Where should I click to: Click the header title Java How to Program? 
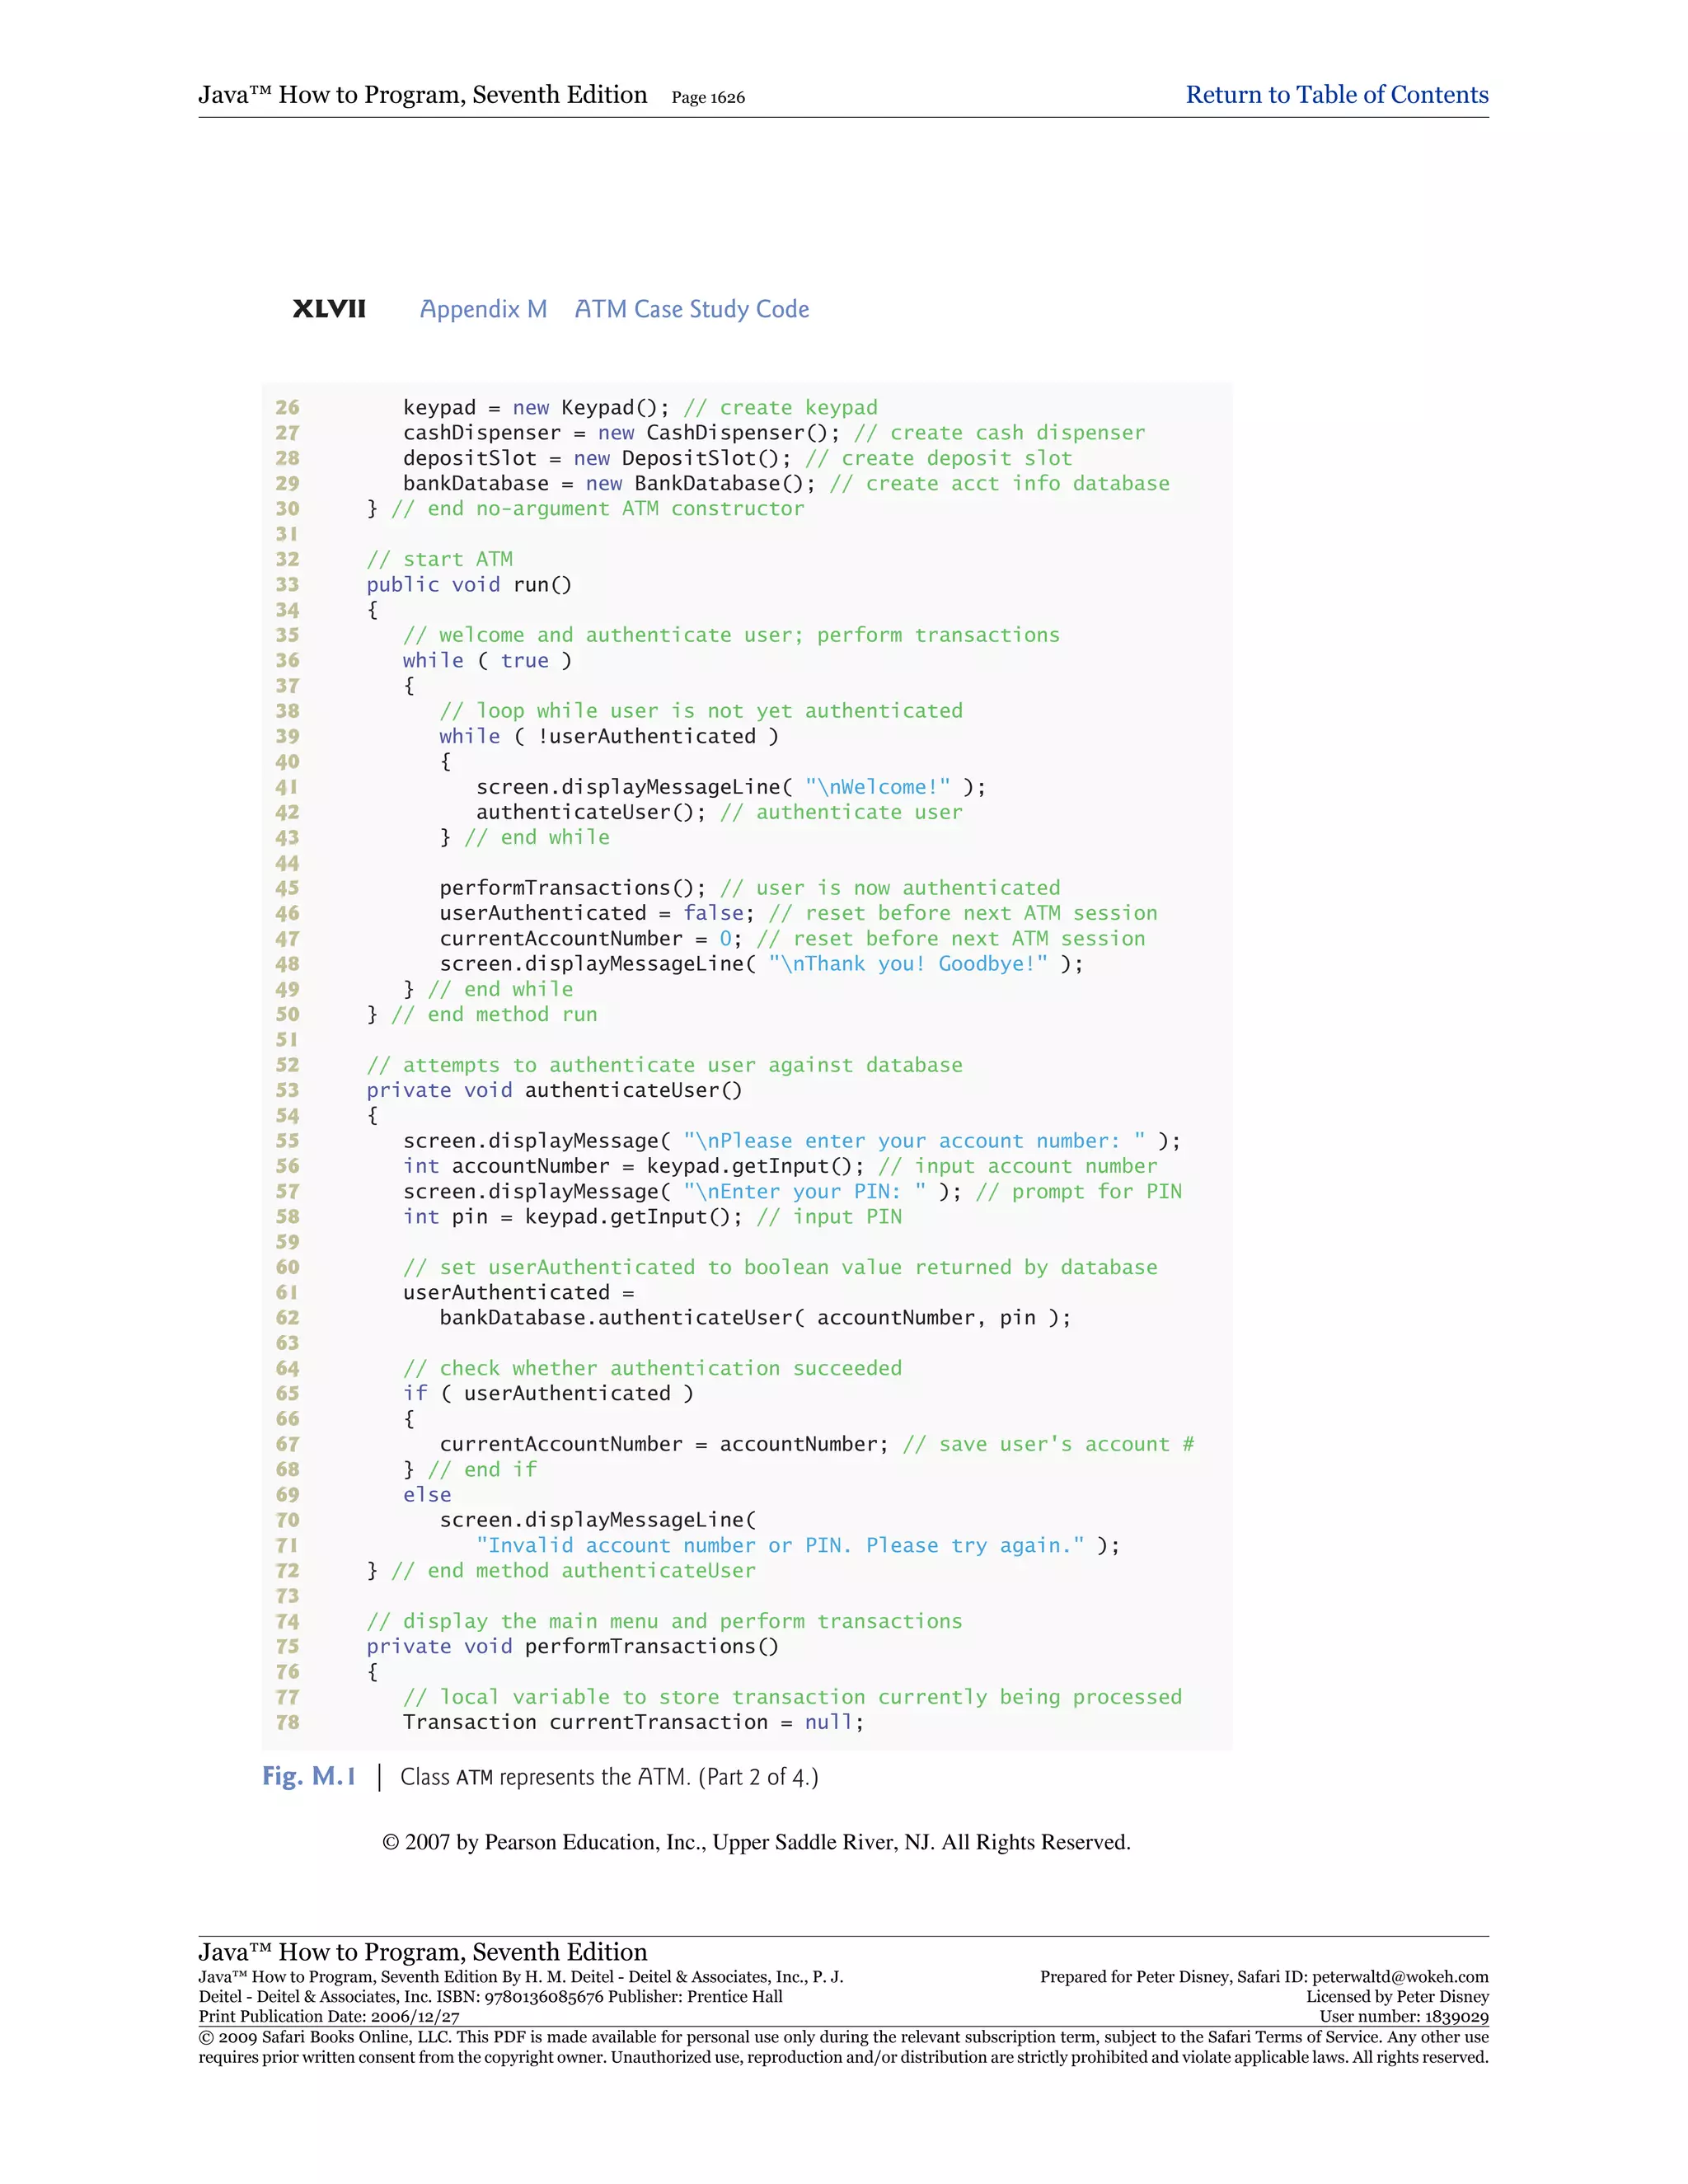pyautogui.click(x=422, y=95)
